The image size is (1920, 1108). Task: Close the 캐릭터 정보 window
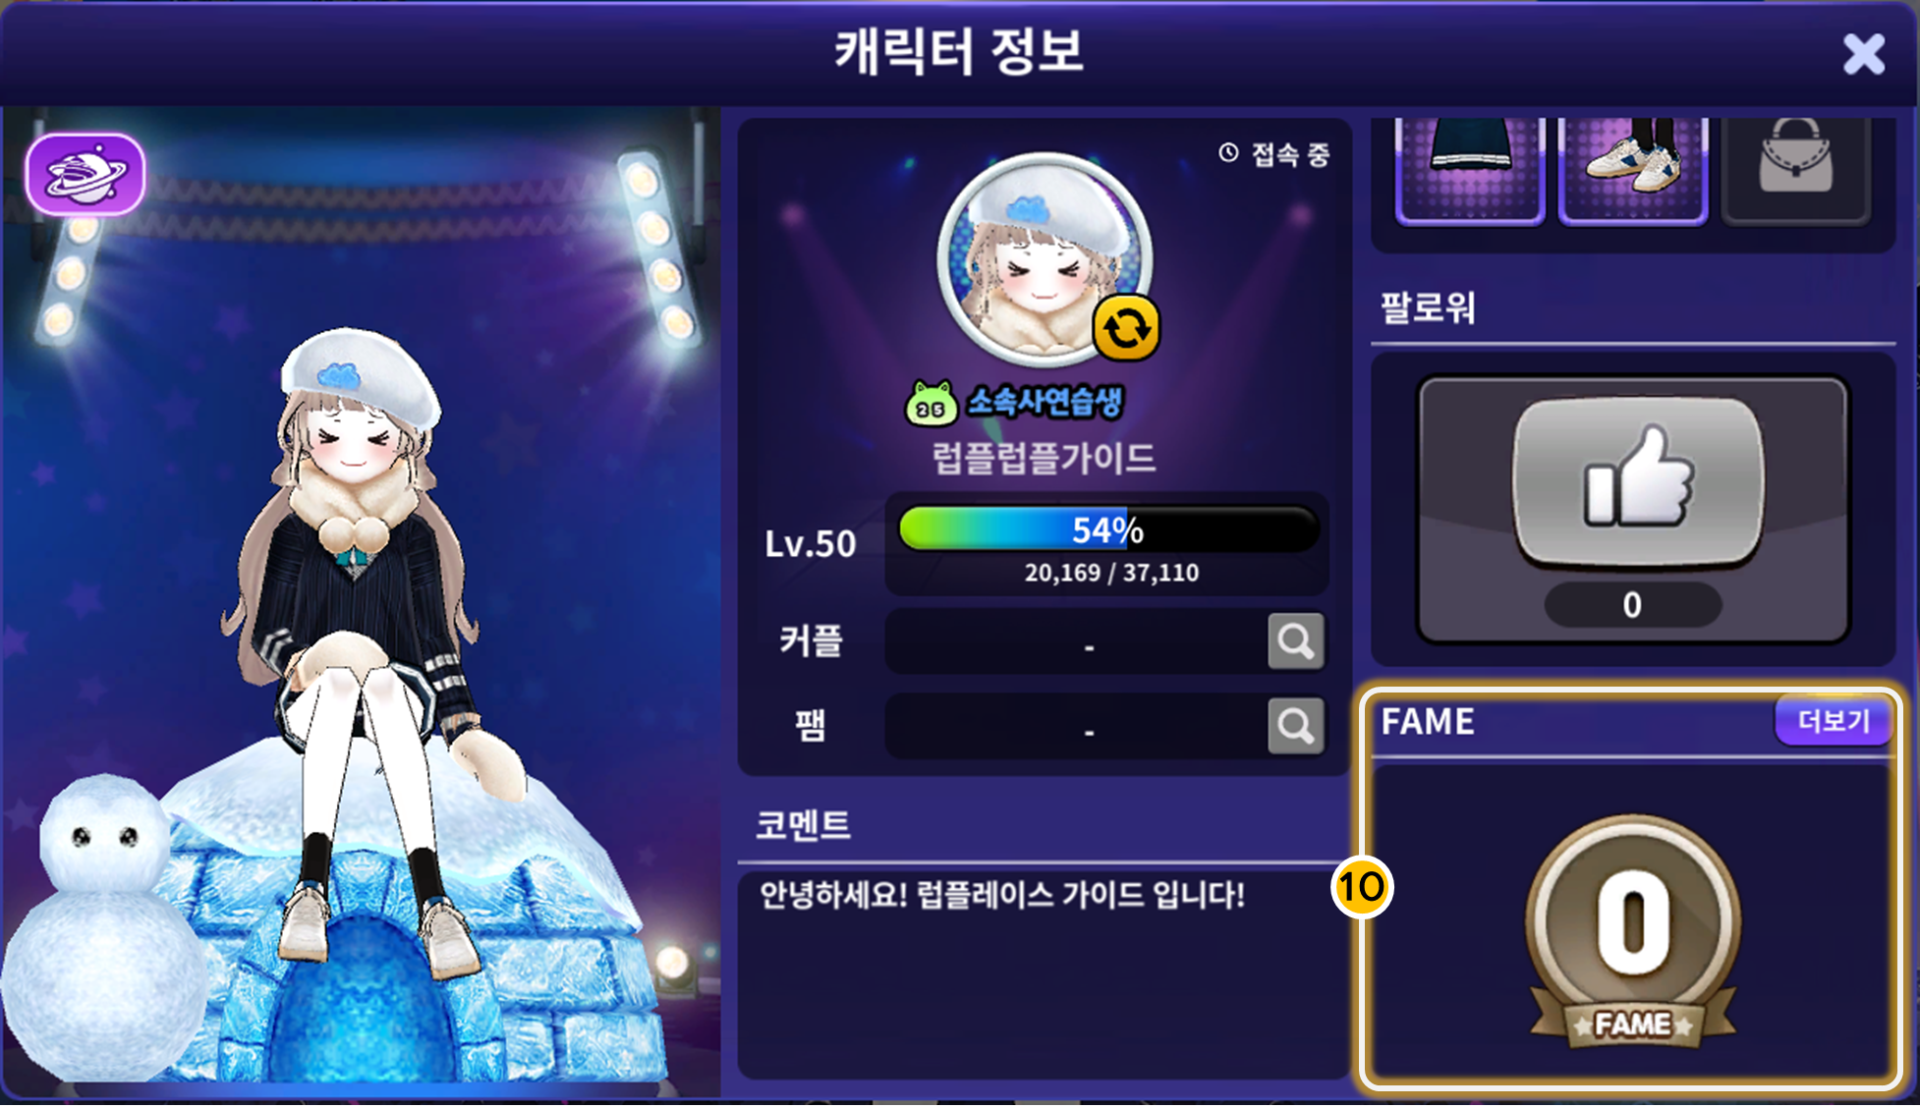[1864, 54]
